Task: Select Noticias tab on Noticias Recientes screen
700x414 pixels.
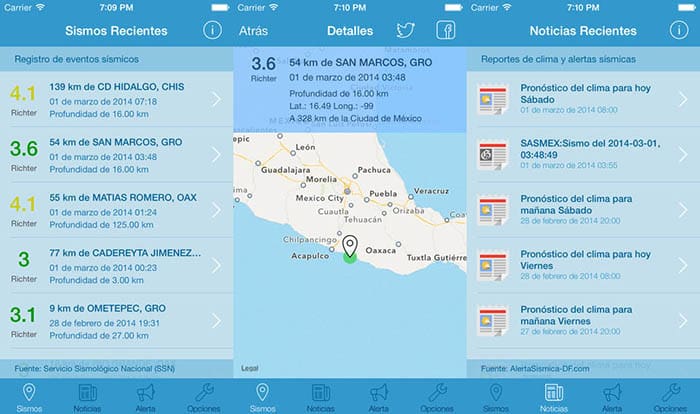Action: 554,397
